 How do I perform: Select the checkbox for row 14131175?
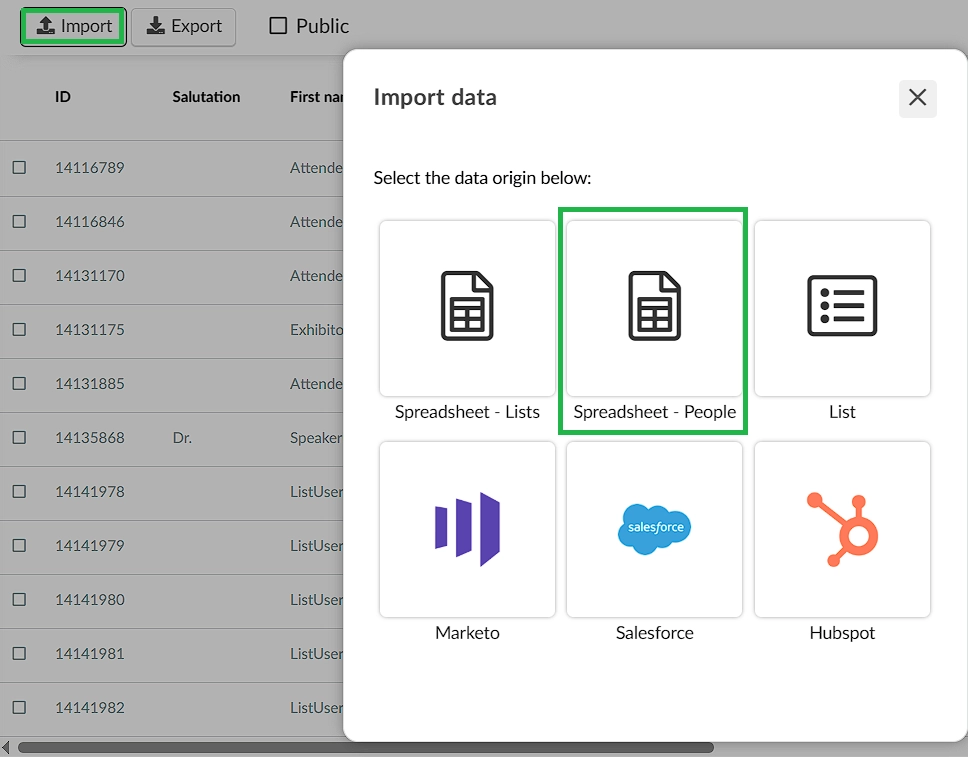(x=19, y=329)
